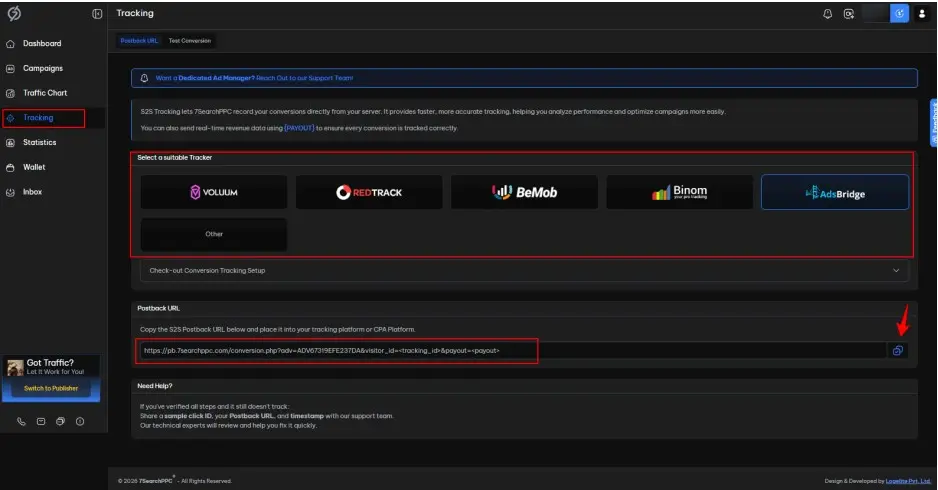Image resolution: width=938 pixels, height=490 pixels.
Task: Click the Dedicated Ad Manager banner link
Action: [x=254, y=78]
